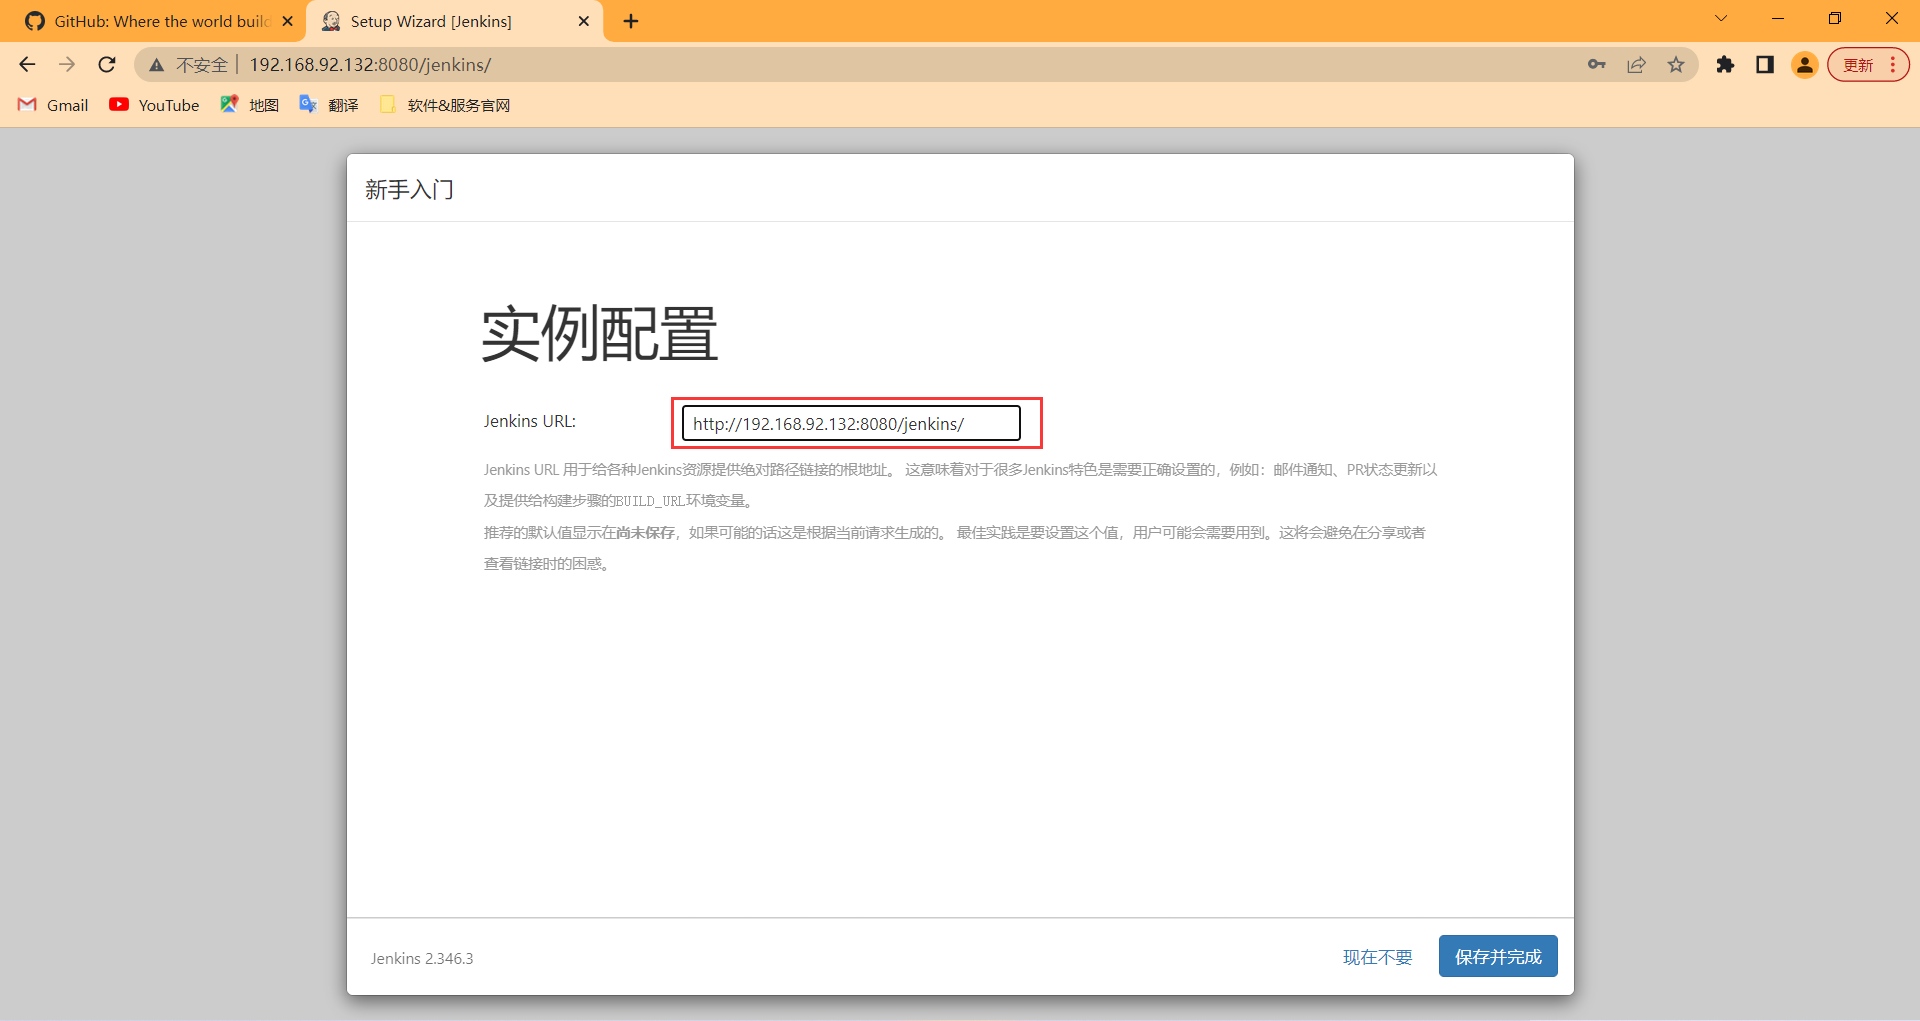Viewport: 1920px width, 1021px height.
Task: Click the 新手入门 header text
Action: coord(410,190)
